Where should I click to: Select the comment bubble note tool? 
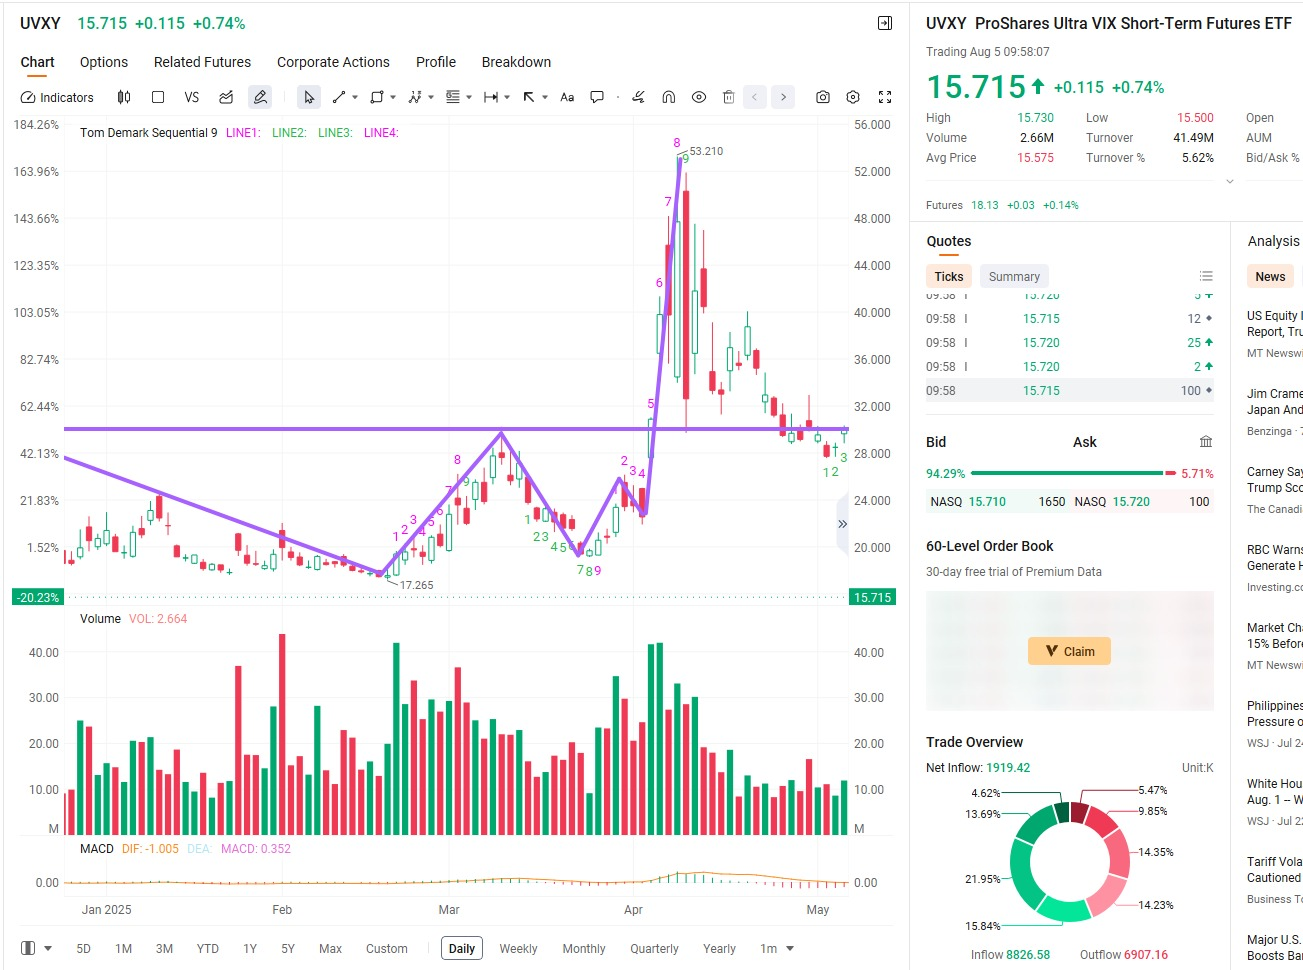tap(597, 97)
